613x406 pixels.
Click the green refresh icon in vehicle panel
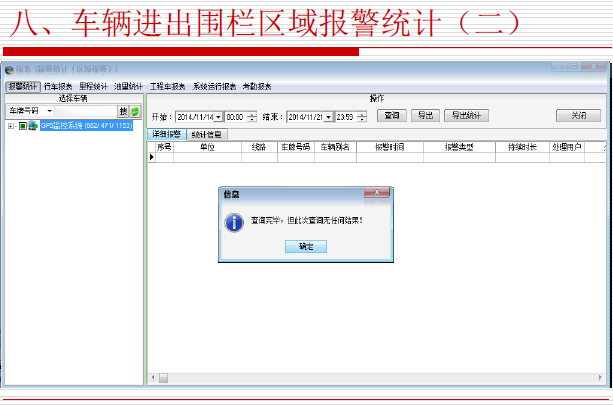134,111
